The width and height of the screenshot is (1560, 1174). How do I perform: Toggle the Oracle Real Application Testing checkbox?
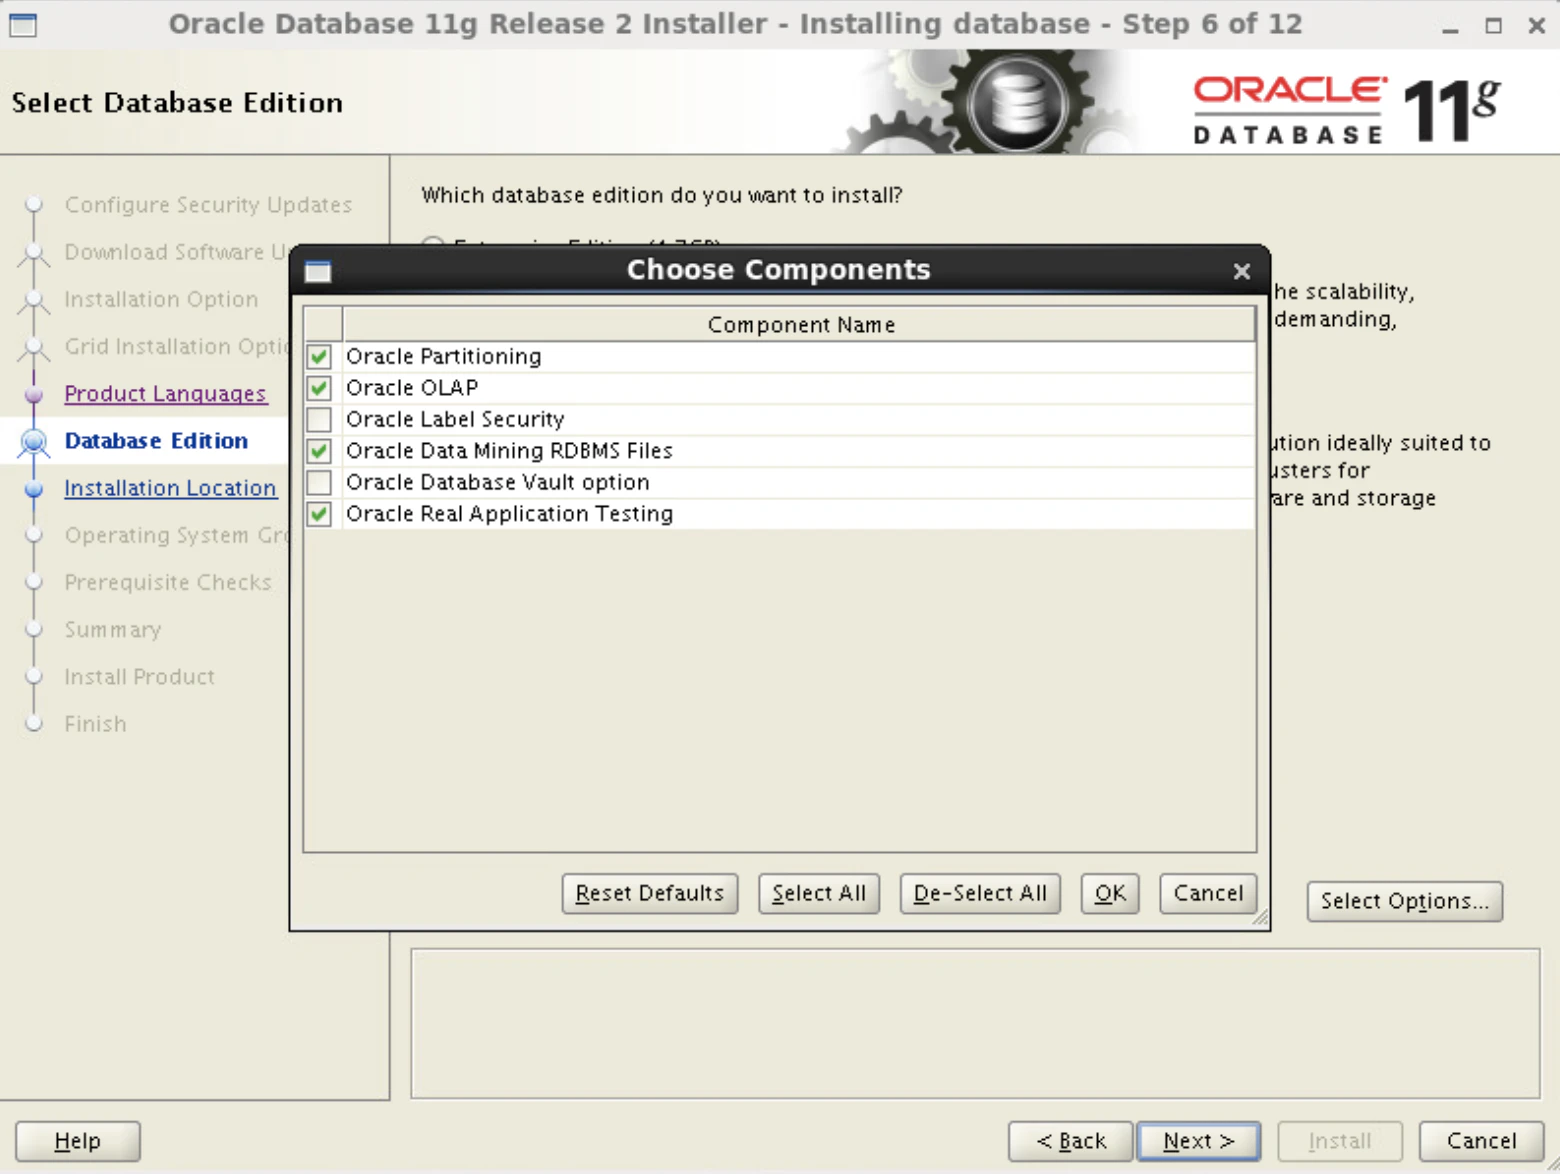pos(319,514)
